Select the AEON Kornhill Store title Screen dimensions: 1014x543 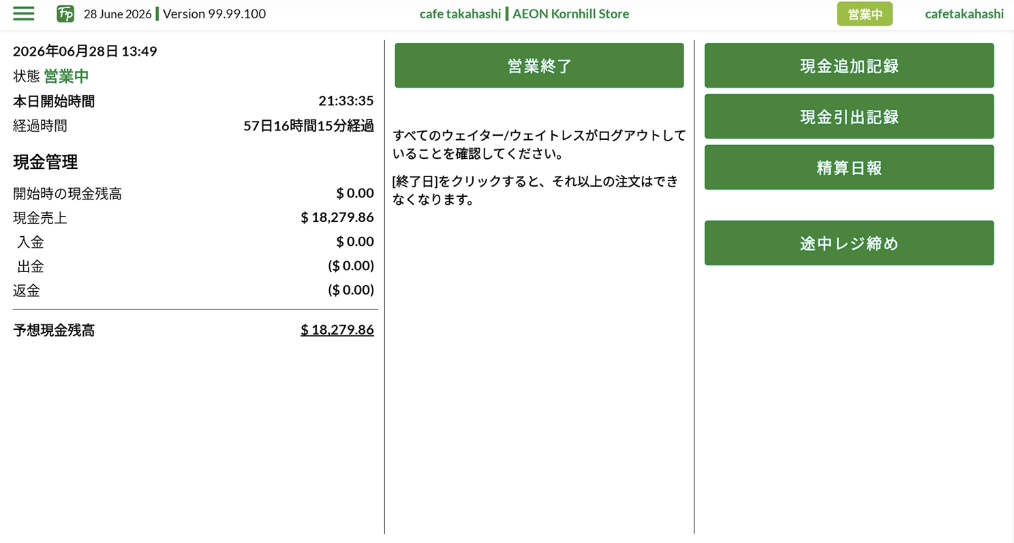point(570,14)
